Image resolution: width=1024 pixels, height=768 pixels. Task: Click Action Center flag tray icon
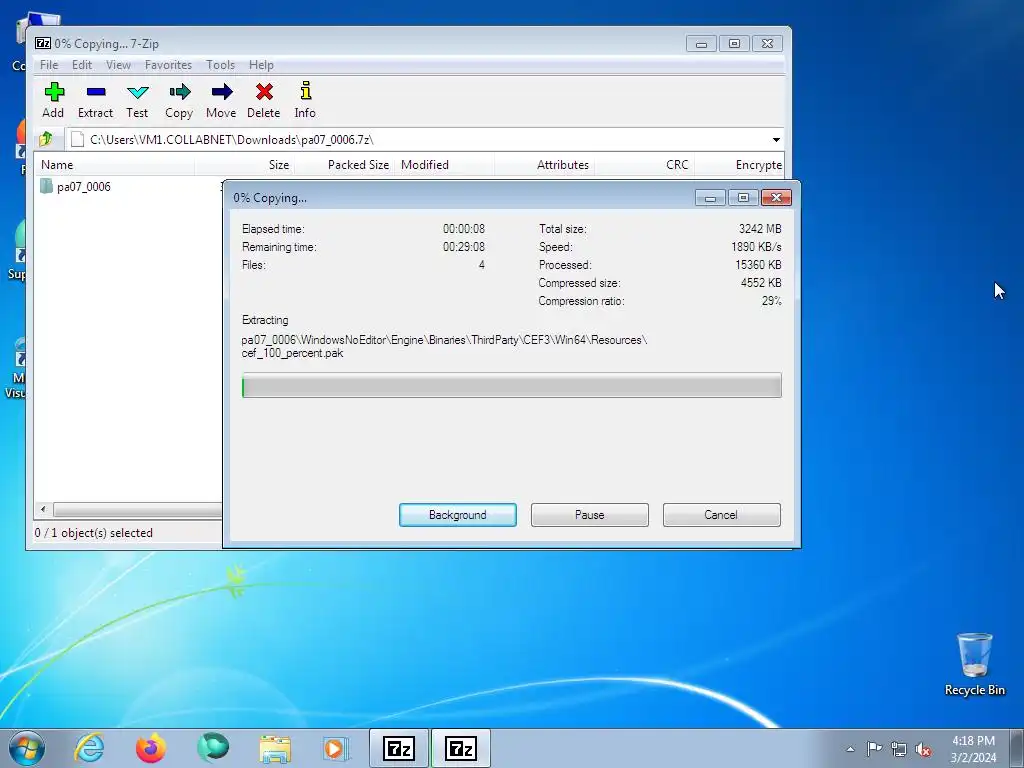coord(874,748)
